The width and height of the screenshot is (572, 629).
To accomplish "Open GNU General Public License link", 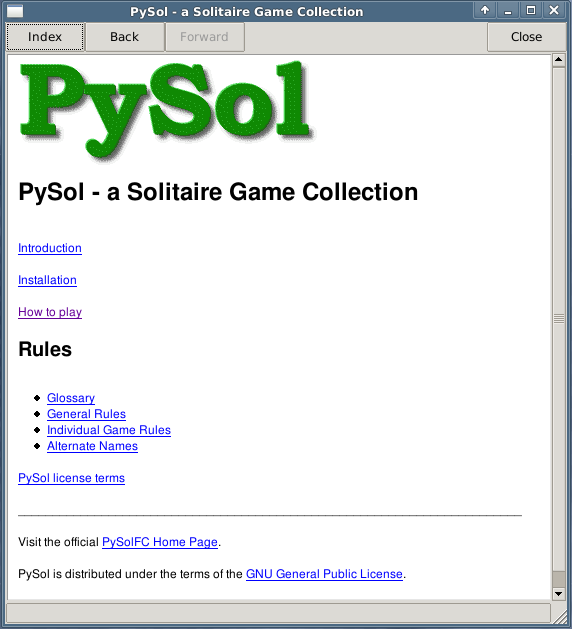I will click(x=324, y=574).
